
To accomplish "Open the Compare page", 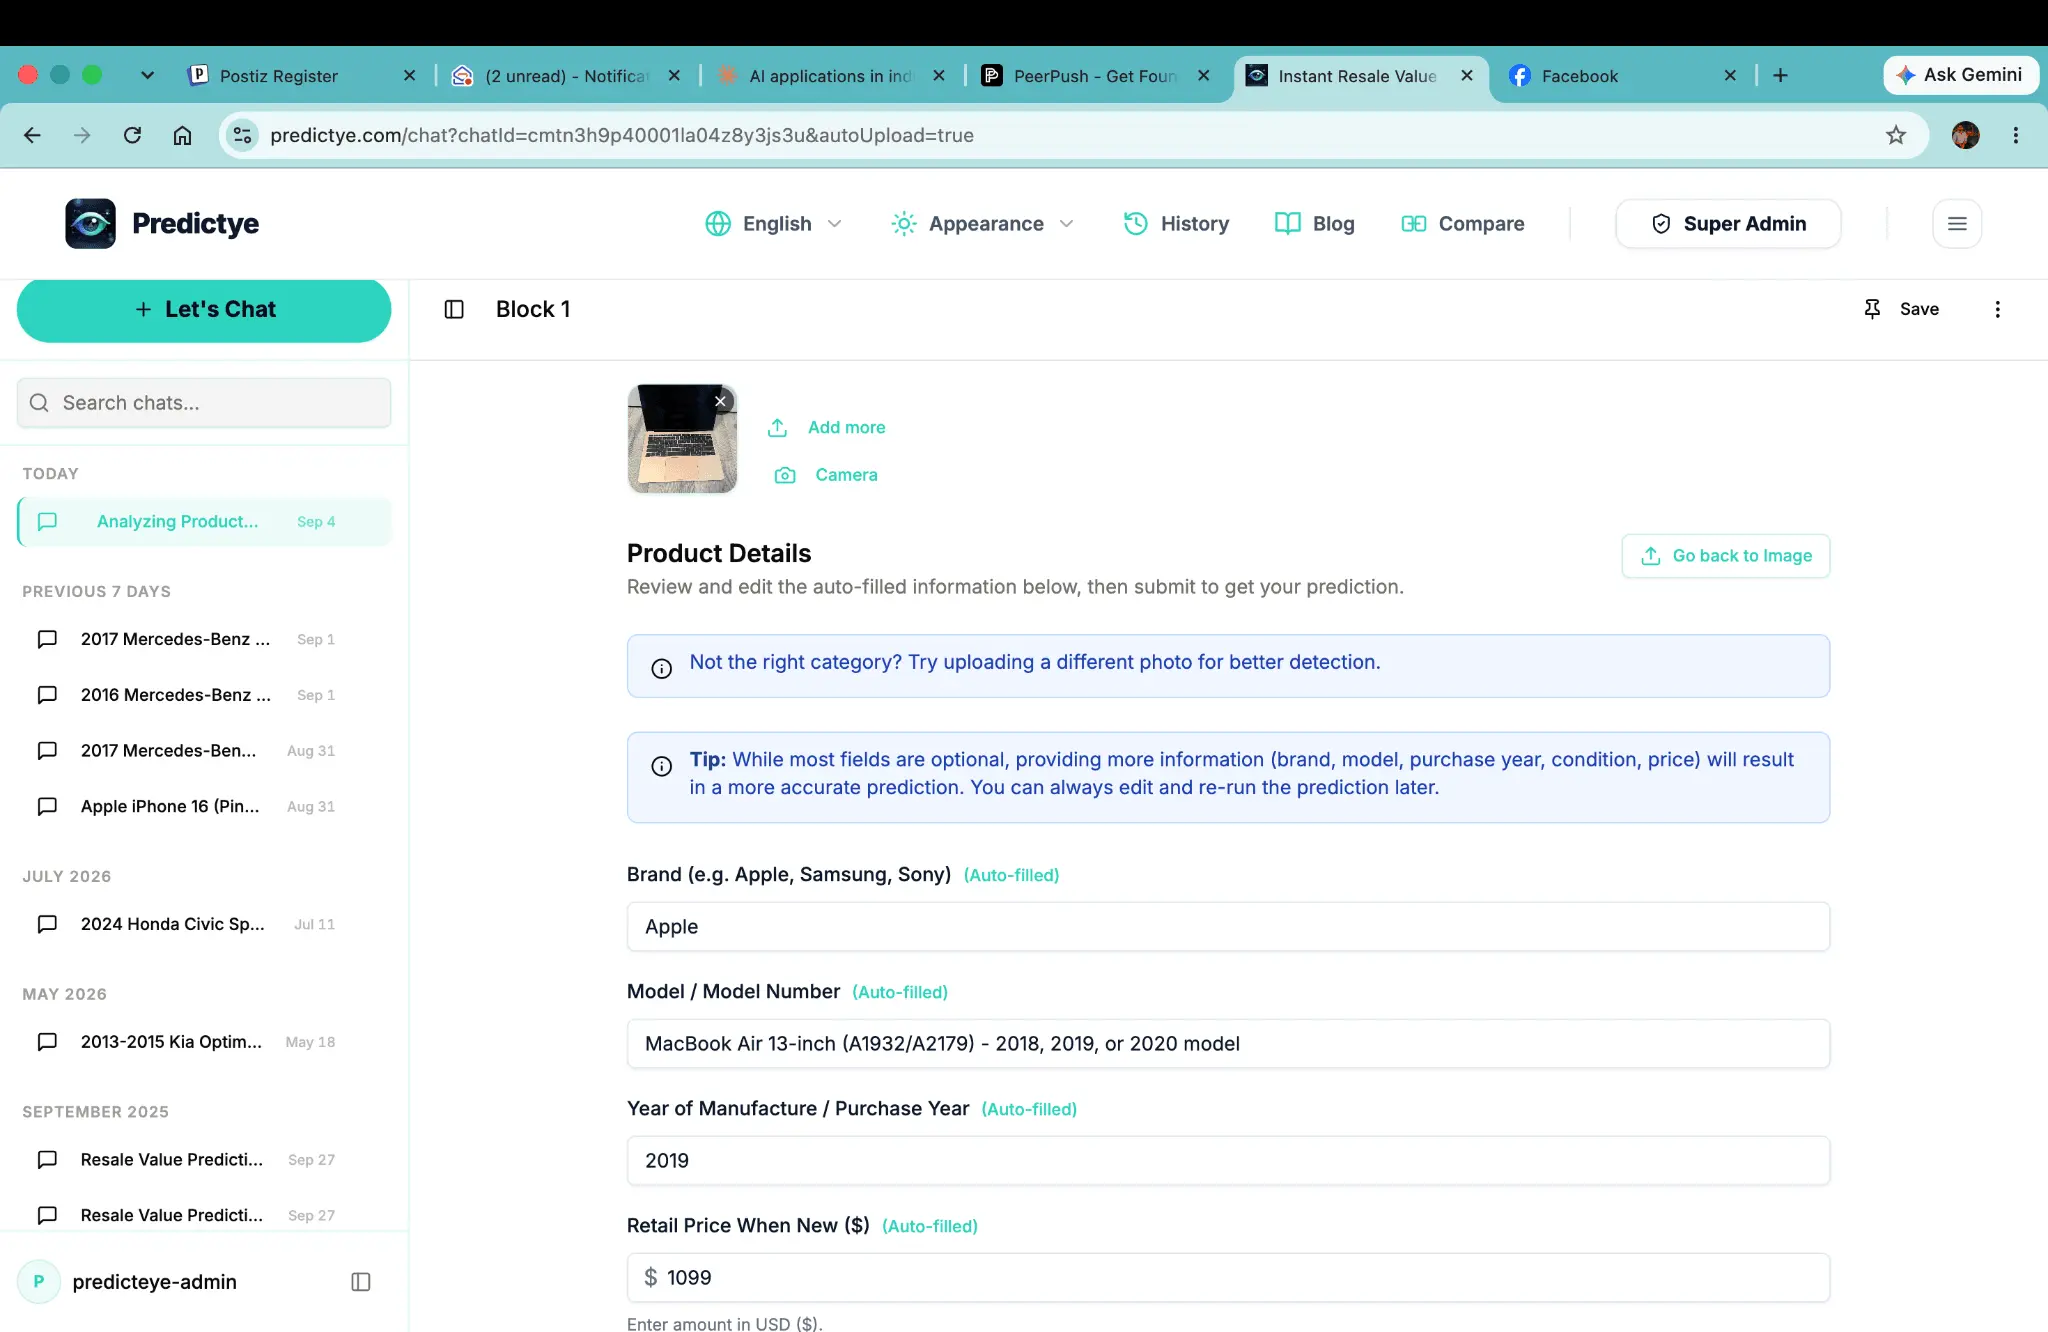I will click(x=1463, y=223).
